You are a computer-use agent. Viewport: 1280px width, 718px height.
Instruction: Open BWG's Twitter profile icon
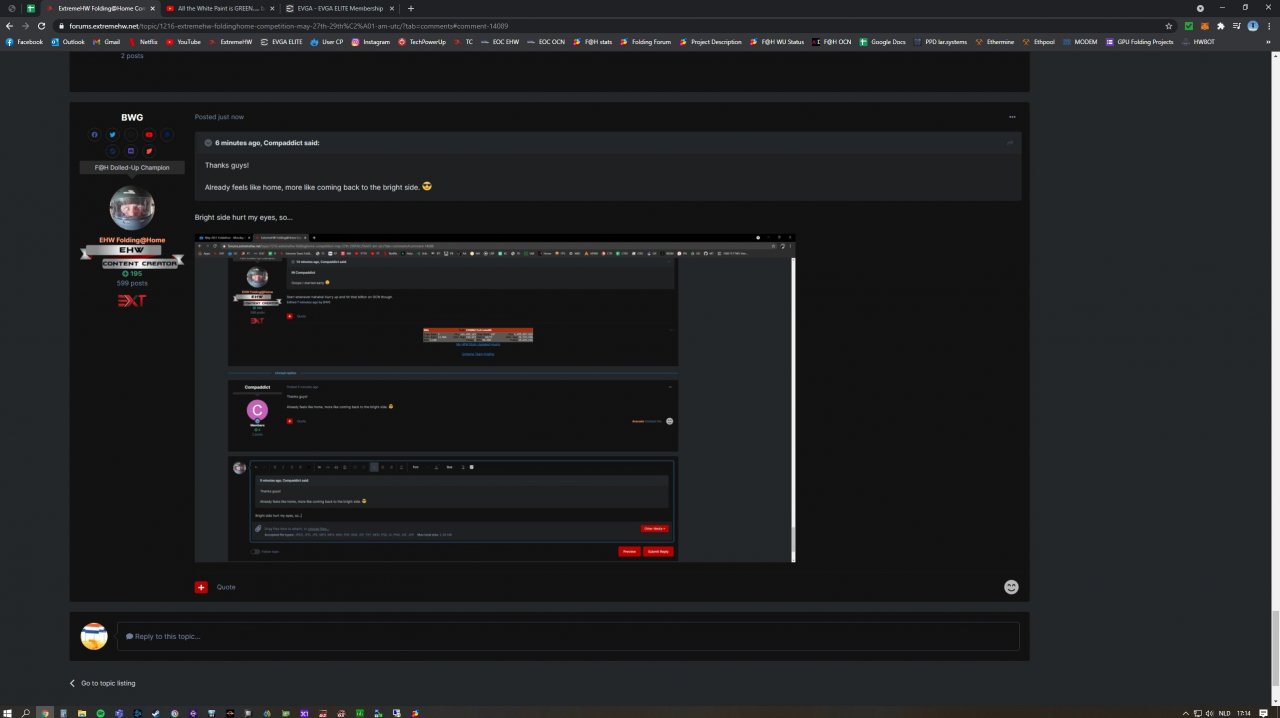112,134
